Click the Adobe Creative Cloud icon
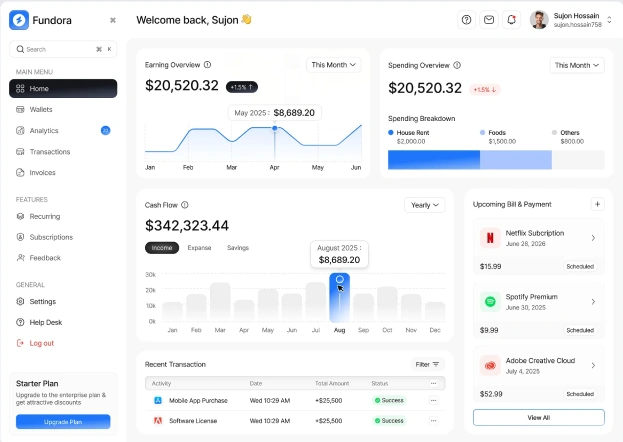This screenshot has width=623, height=442. (490, 365)
